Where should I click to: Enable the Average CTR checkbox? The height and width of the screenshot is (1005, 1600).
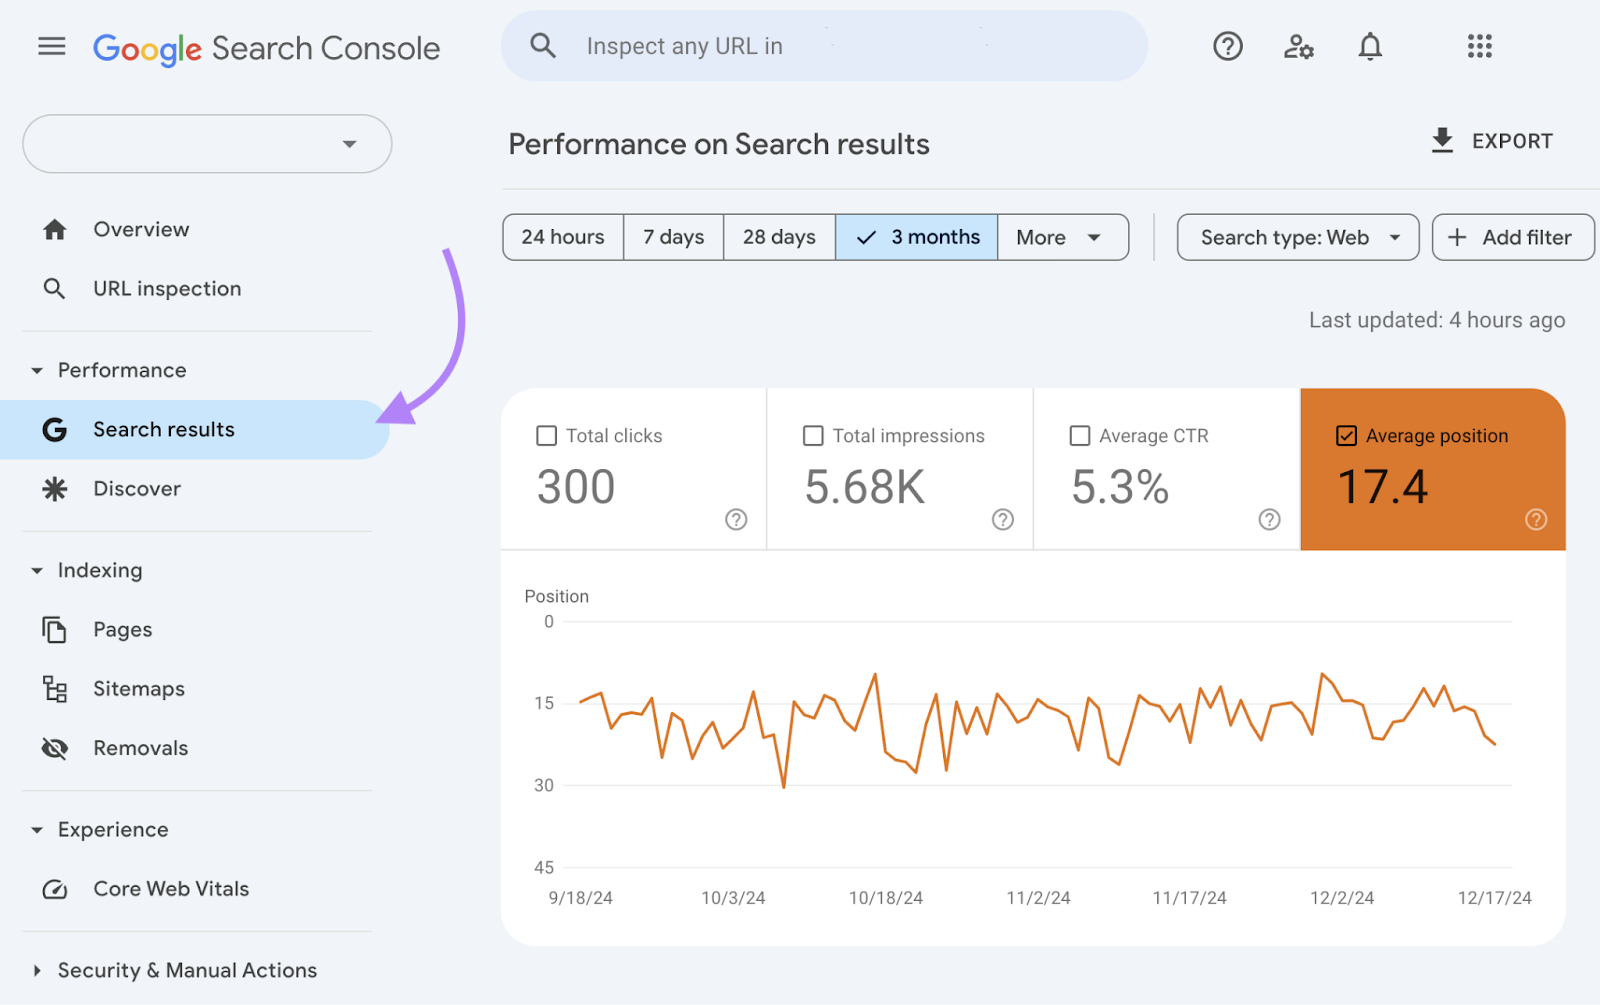[1080, 436]
